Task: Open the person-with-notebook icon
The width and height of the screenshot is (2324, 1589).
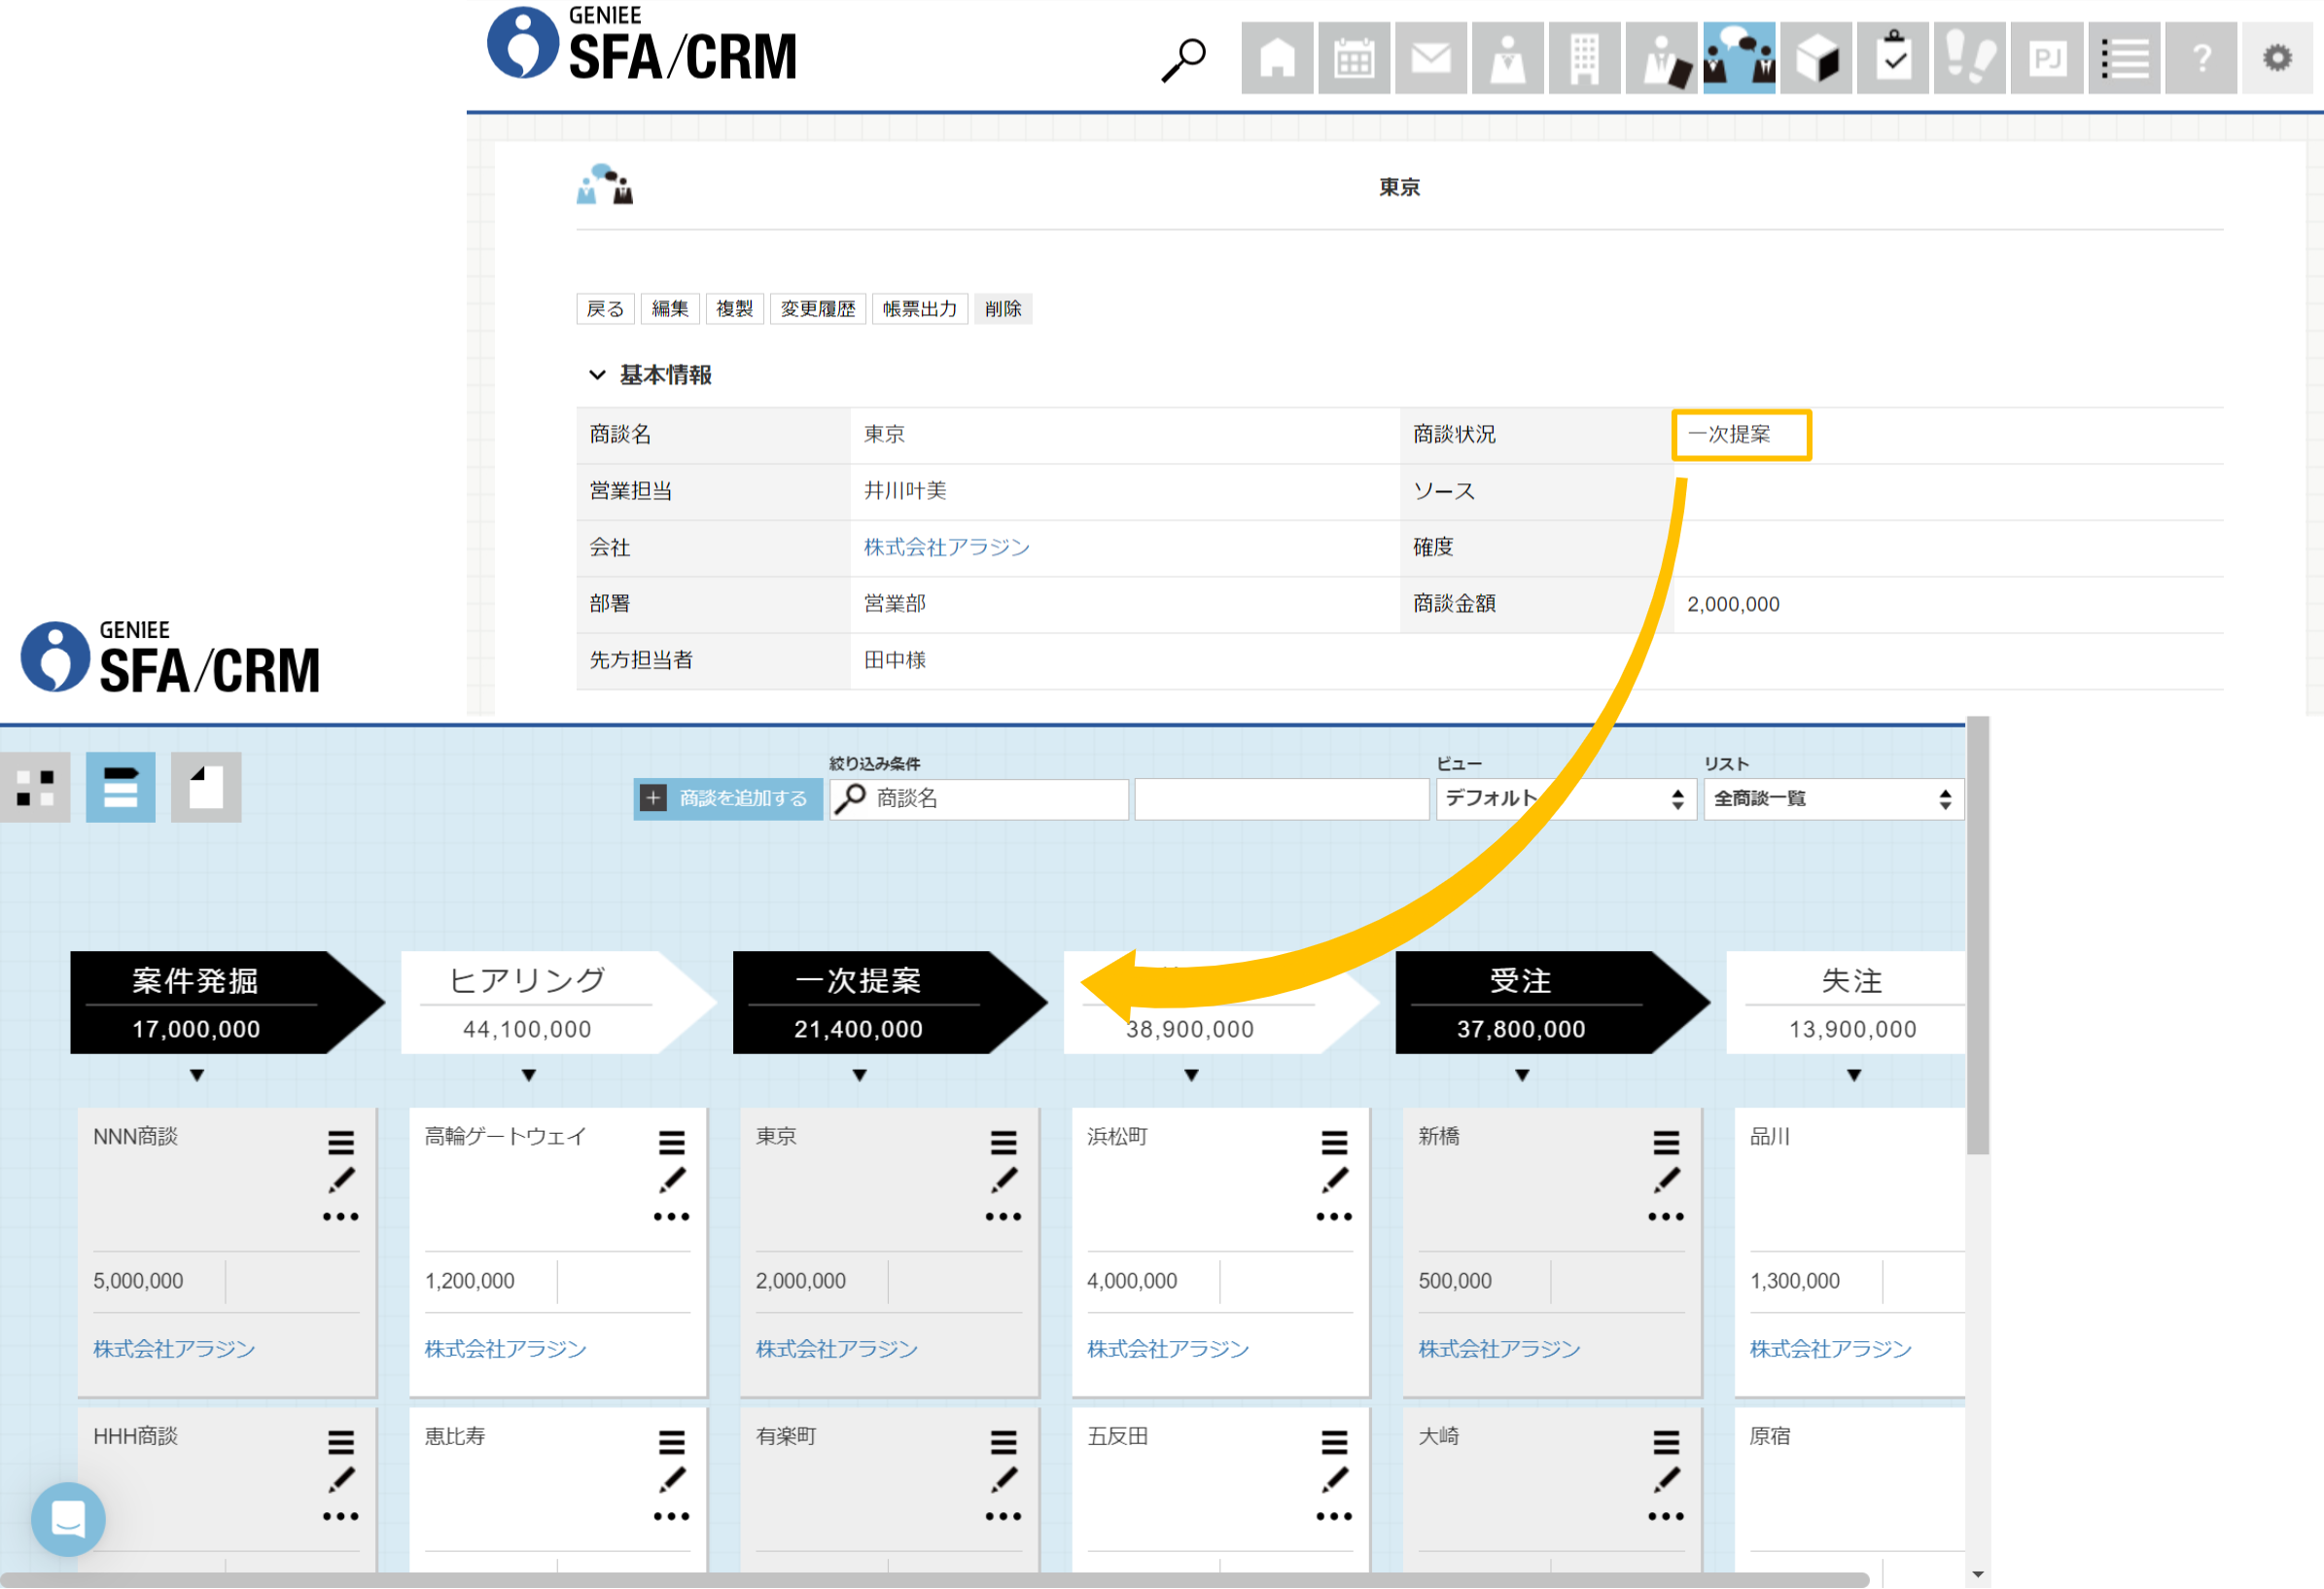Action: pos(1662,58)
